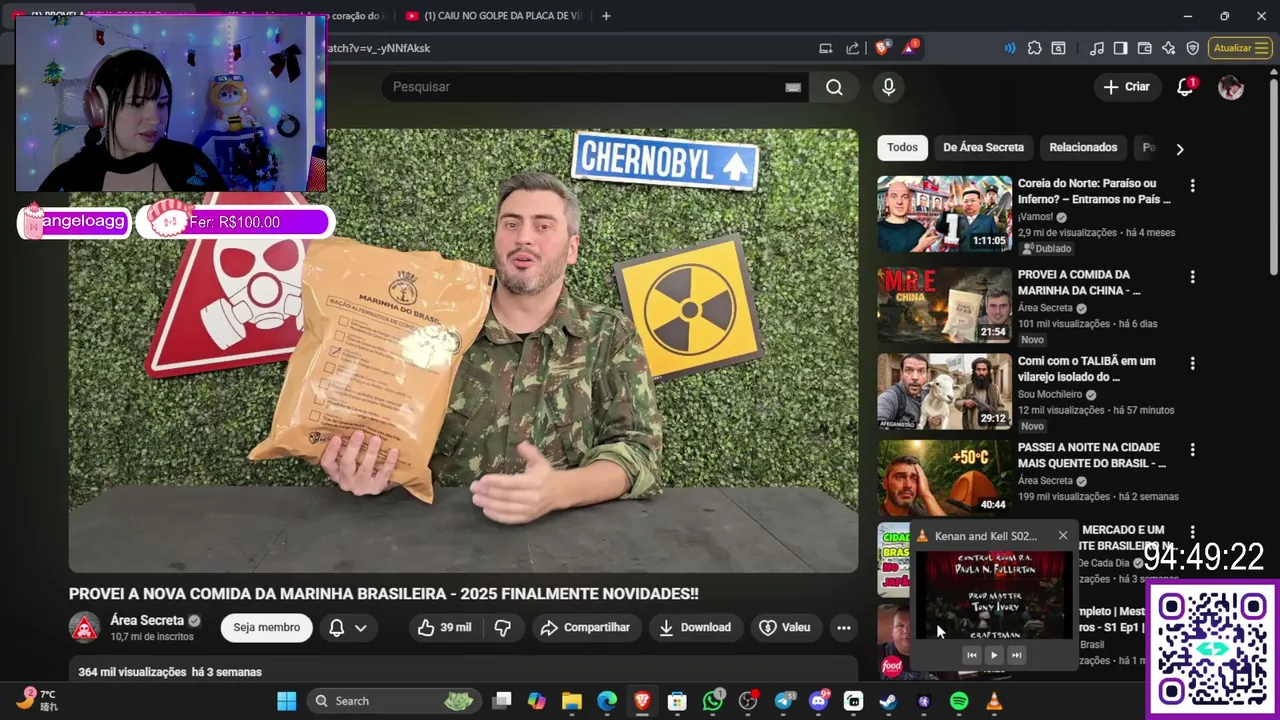The width and height of the screenshot is (1280, 720).
Task: Open Discord from the taskbar
Action: click(818, 701)
